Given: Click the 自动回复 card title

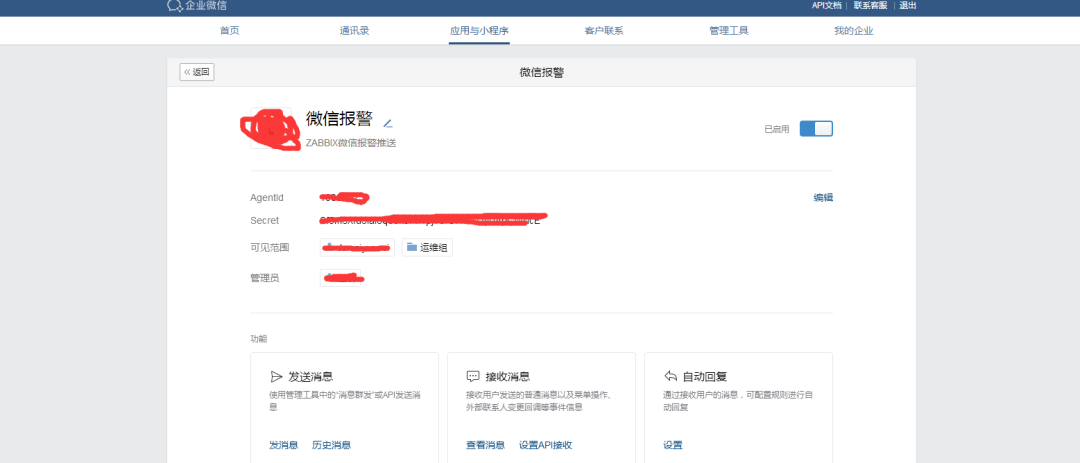Looking at the screenshot, I should point(705,377).
